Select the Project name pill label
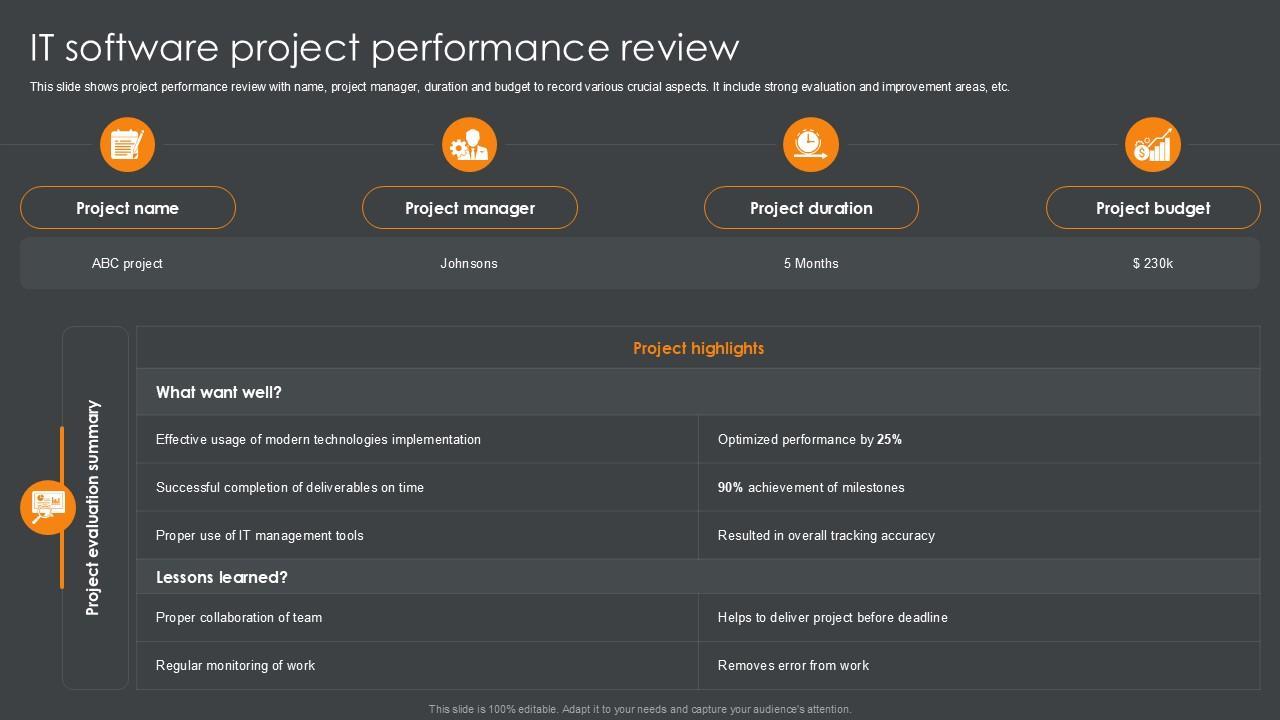The height and width of the screenshot is (720, 1280). click(x=128, y=208)
